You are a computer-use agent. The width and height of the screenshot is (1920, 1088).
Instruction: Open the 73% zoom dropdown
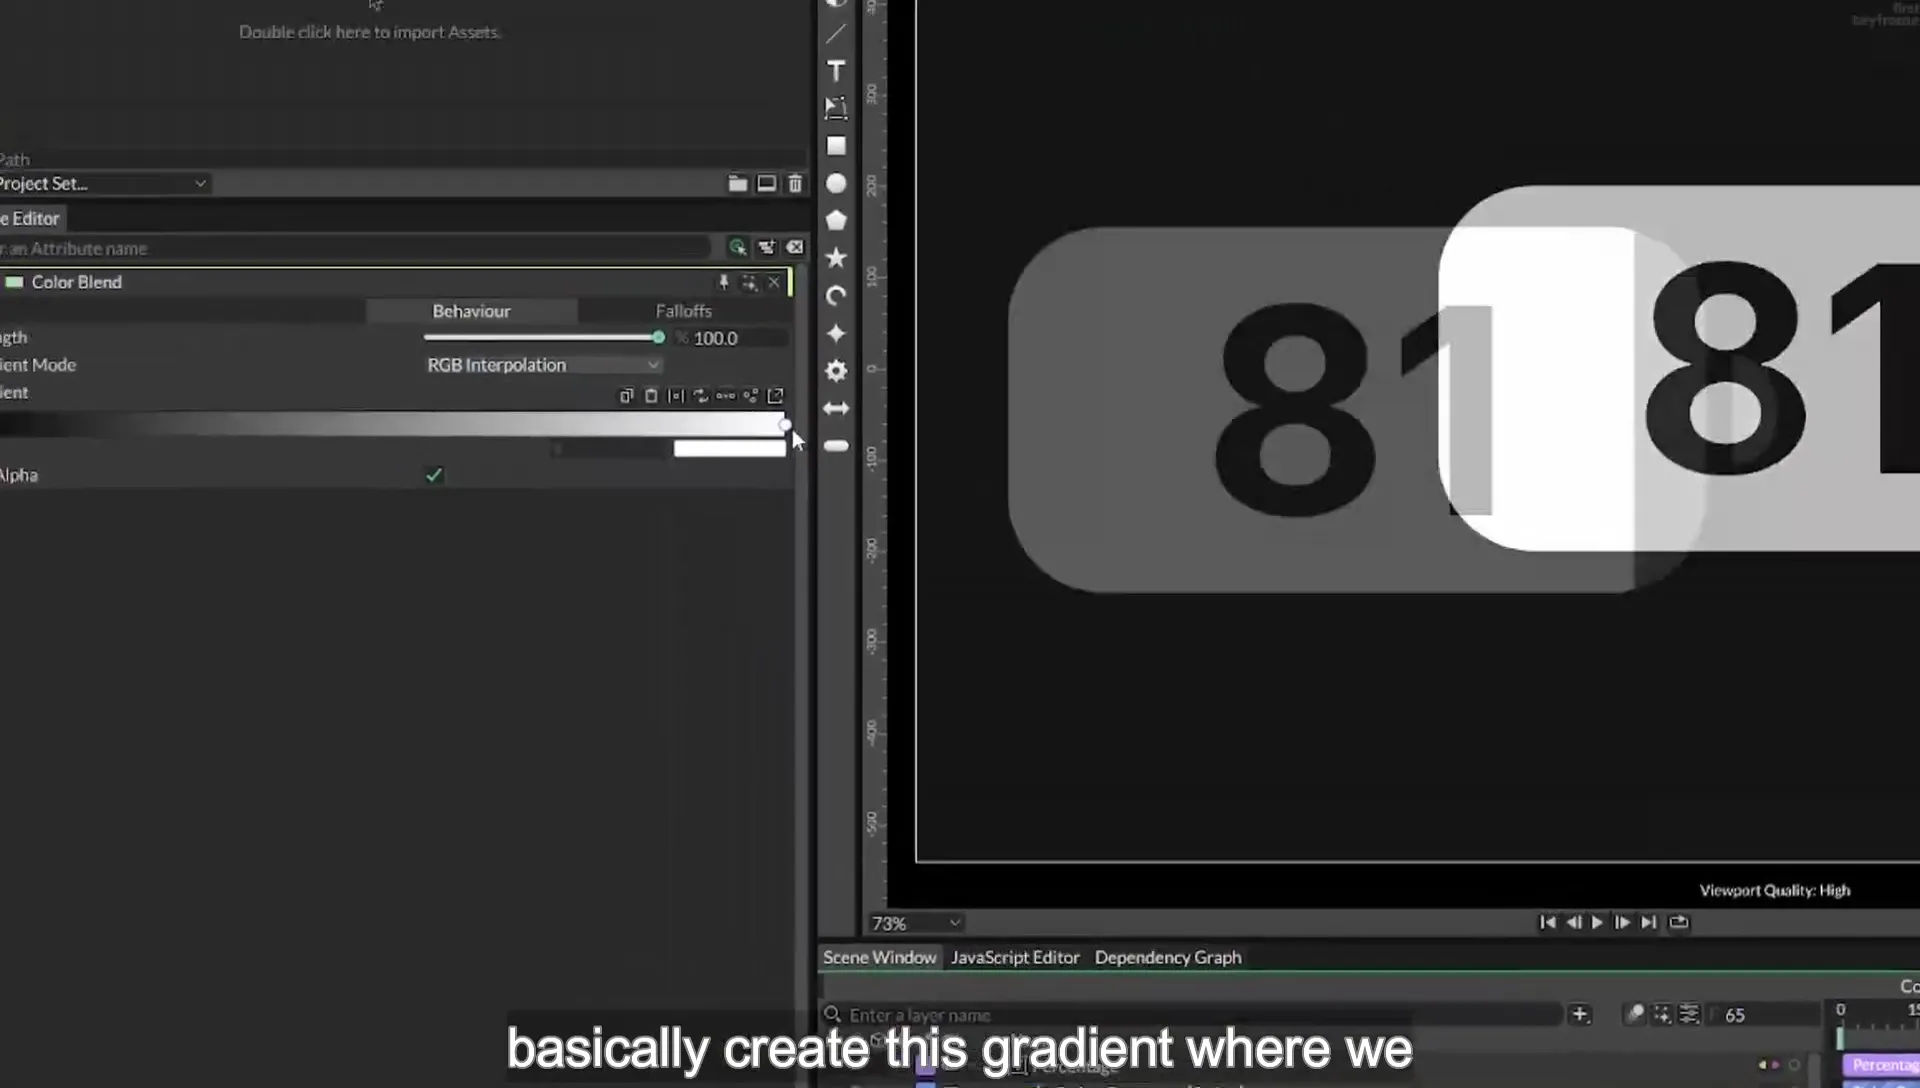point(915,923)
